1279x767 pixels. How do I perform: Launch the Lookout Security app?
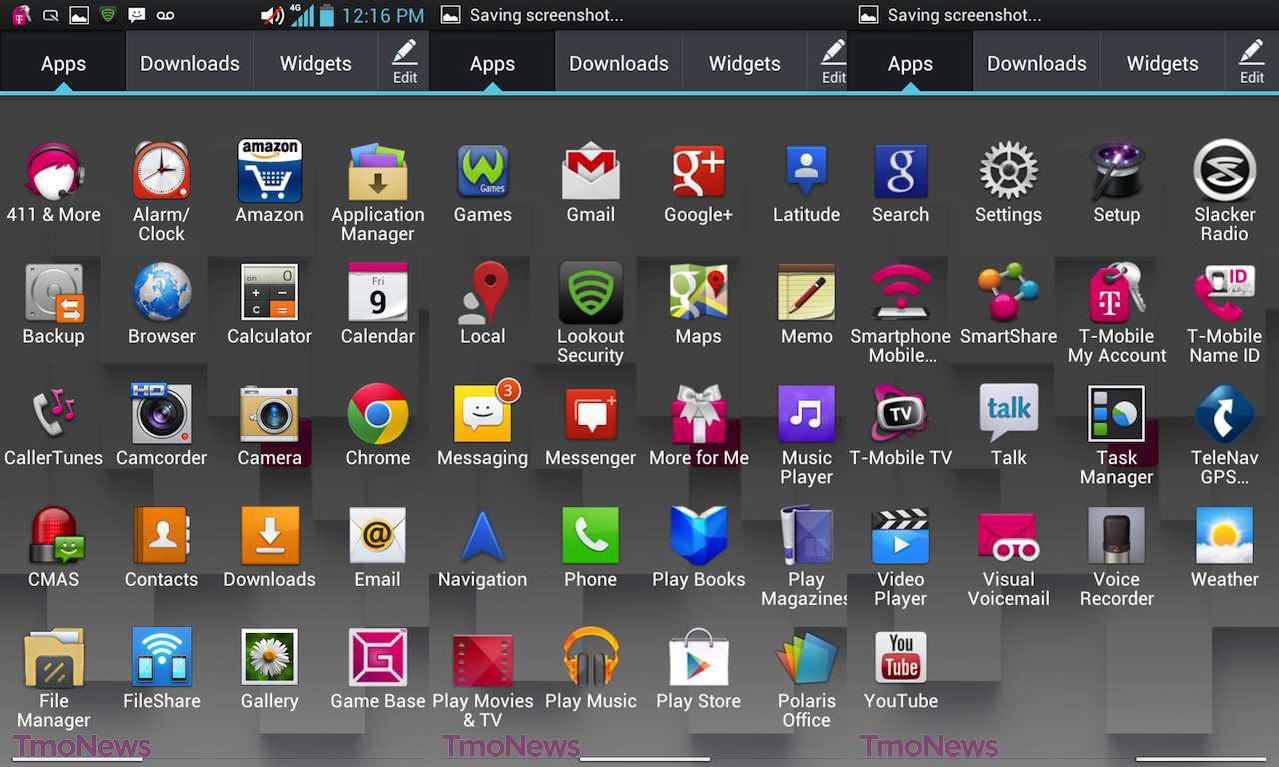590,294
